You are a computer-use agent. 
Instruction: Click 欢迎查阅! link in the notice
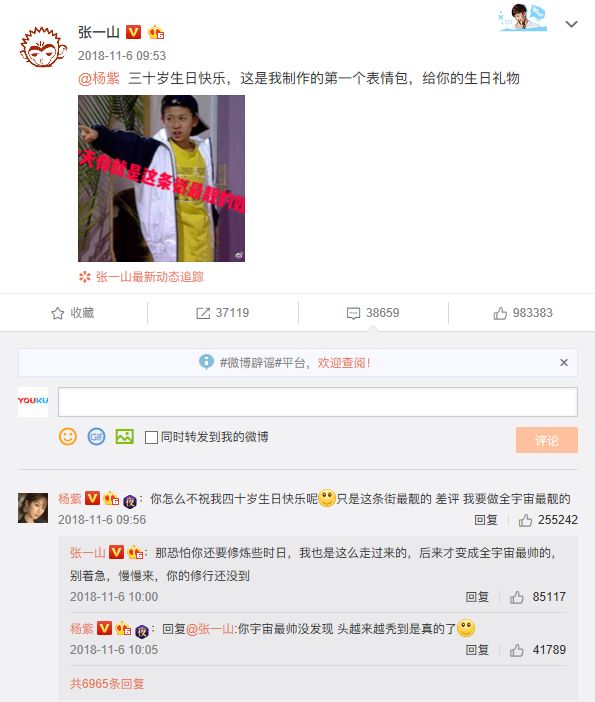tap(344, 363)
